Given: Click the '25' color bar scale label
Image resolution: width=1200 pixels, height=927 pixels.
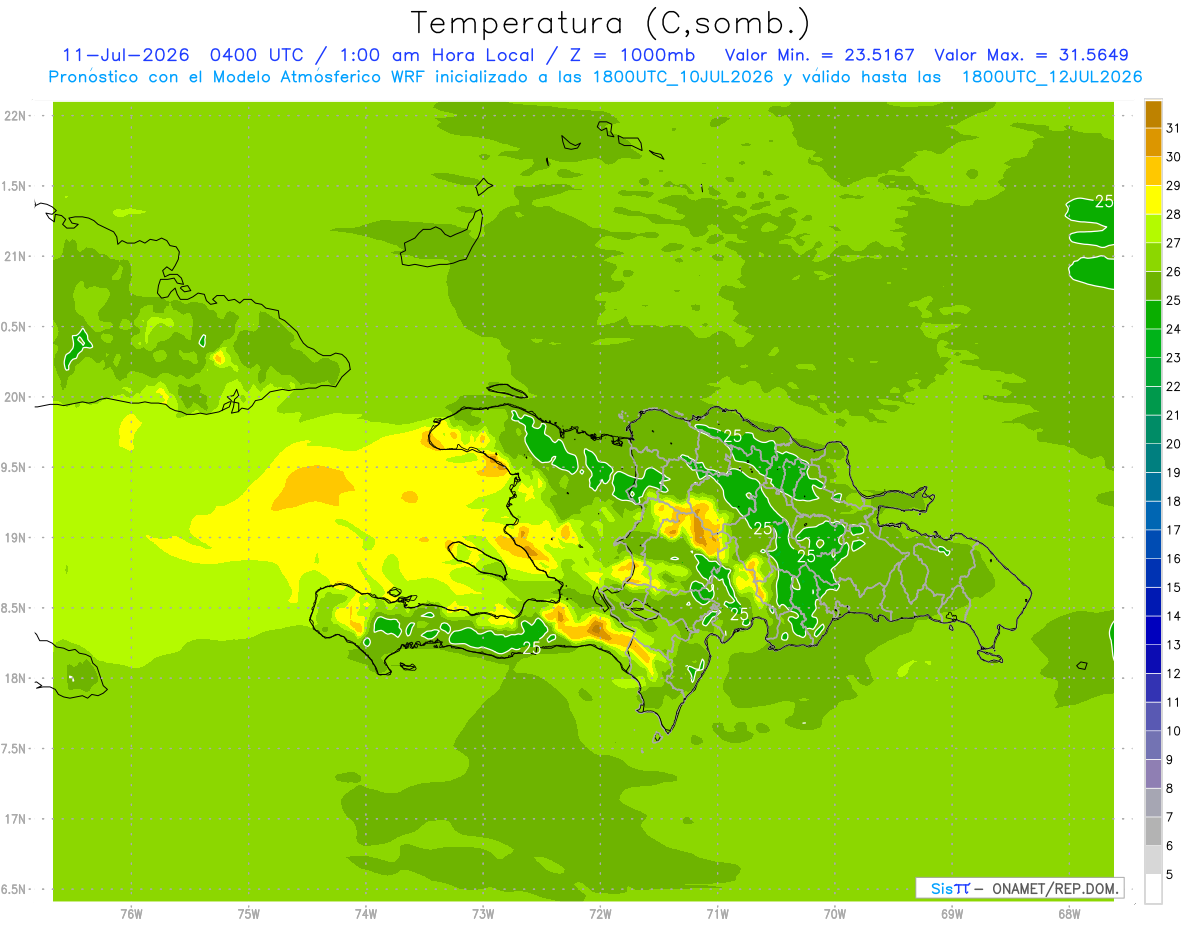Looking at the screenshot, I should [1174, 300].
